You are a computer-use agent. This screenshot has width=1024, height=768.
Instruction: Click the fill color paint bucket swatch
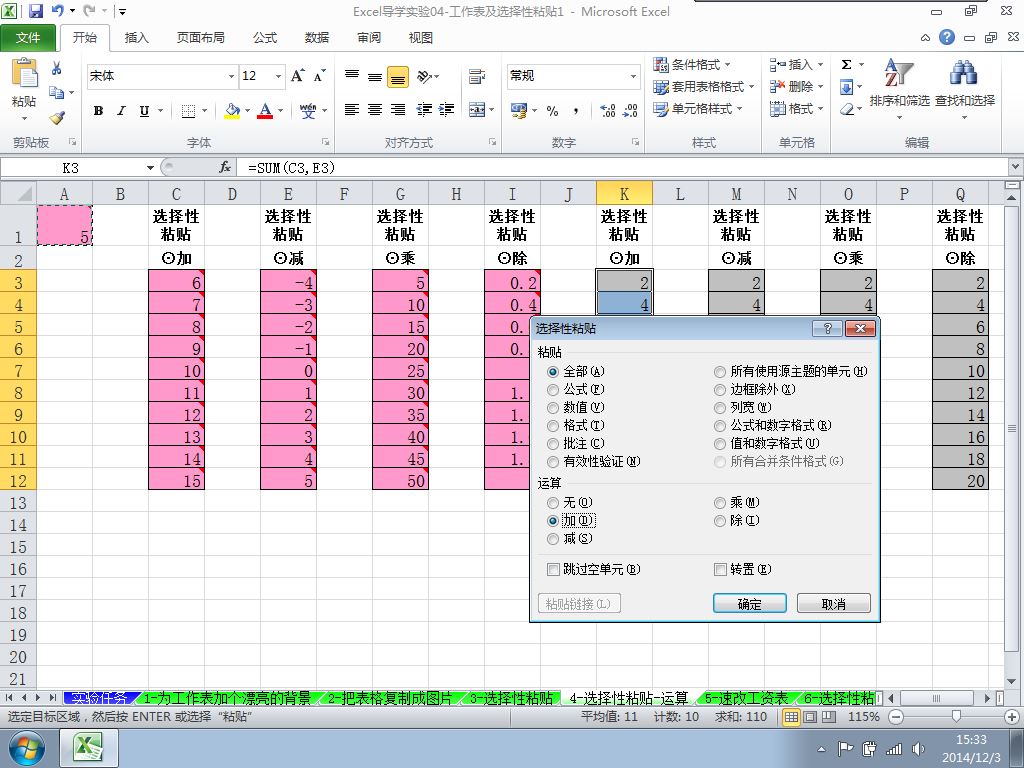tap(232, 110)
